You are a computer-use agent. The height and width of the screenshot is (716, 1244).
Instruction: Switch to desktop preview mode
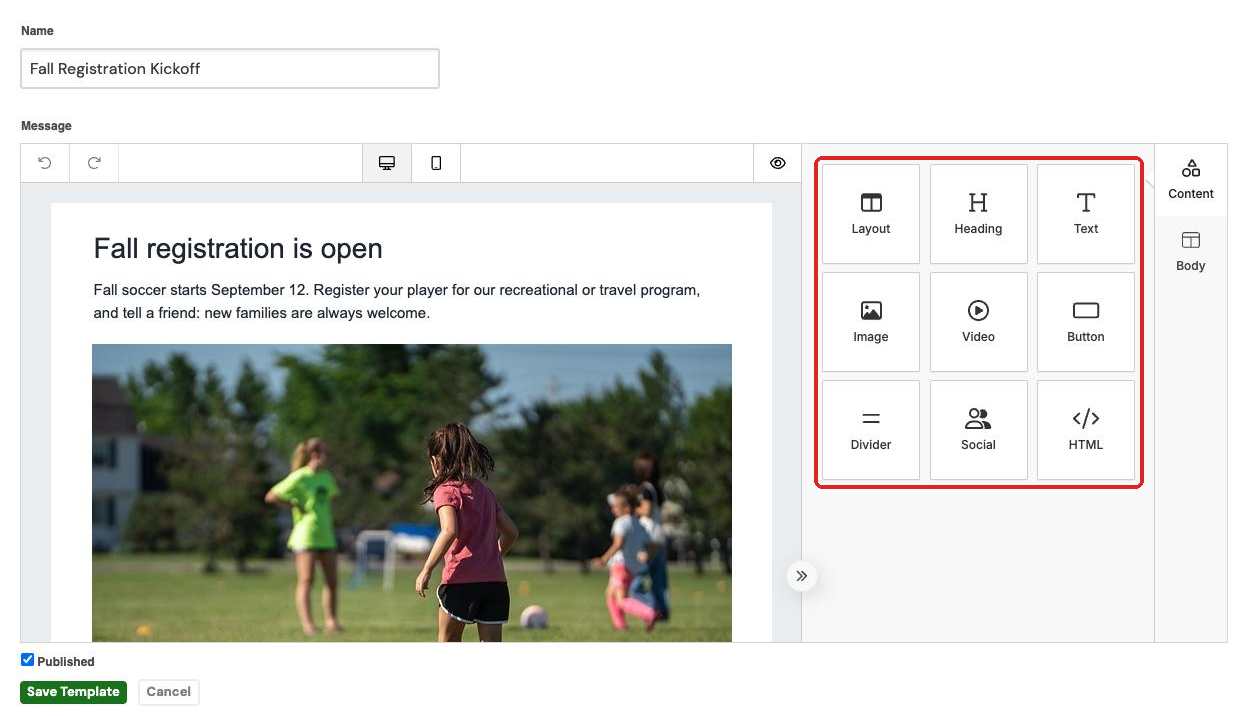point(387,163)
